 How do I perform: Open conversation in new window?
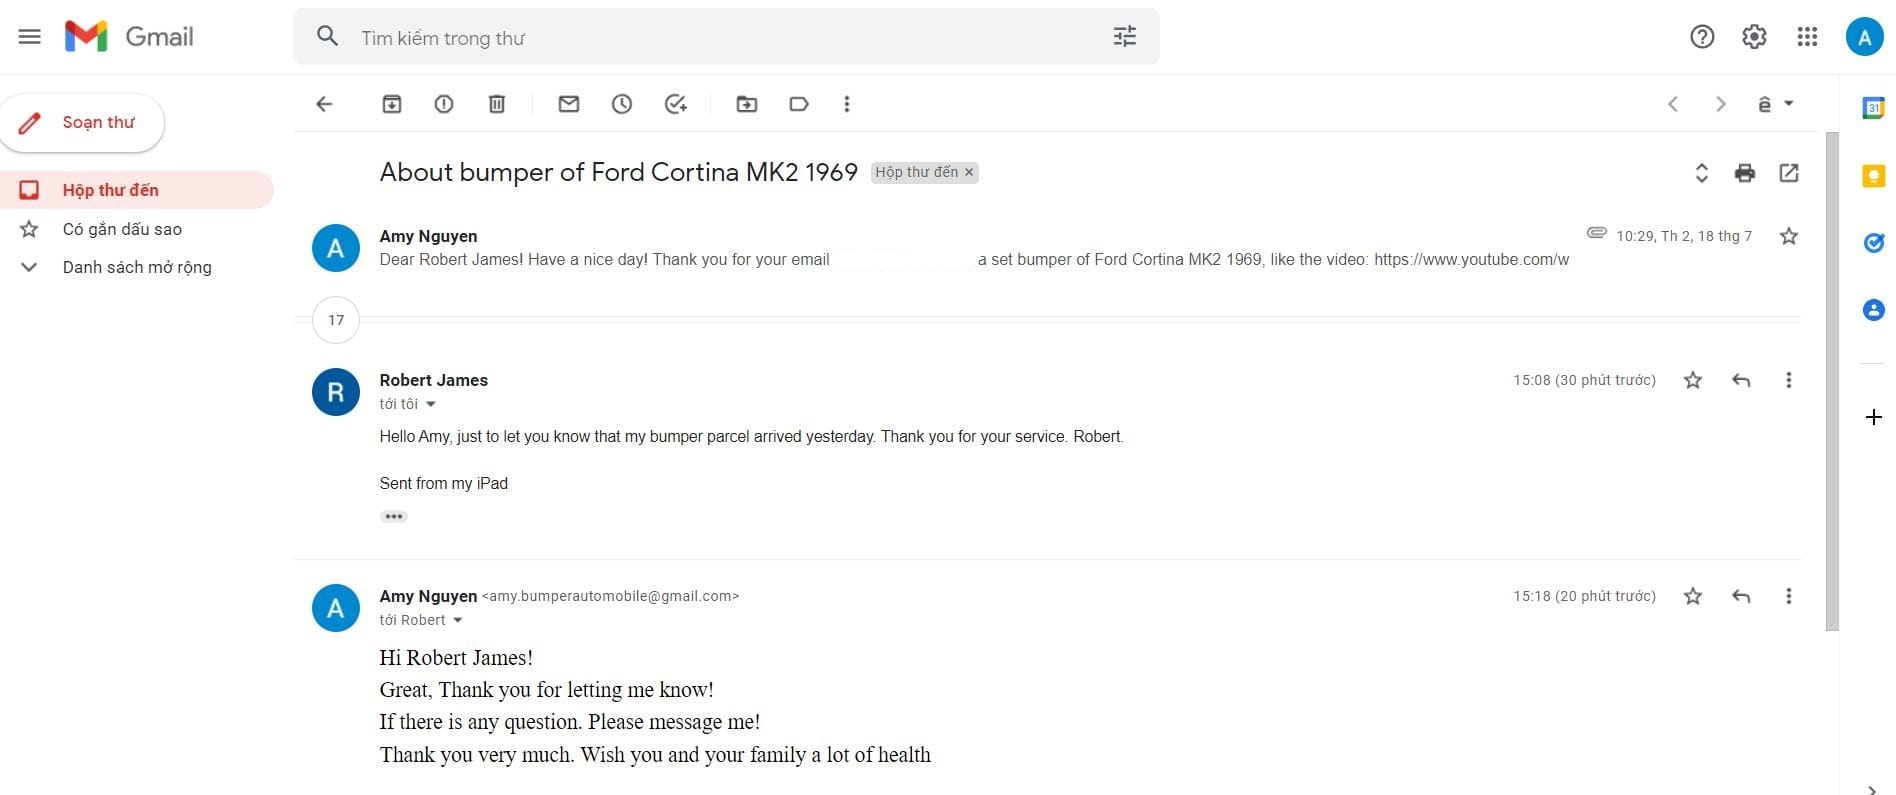click(x=1789, y=173)
